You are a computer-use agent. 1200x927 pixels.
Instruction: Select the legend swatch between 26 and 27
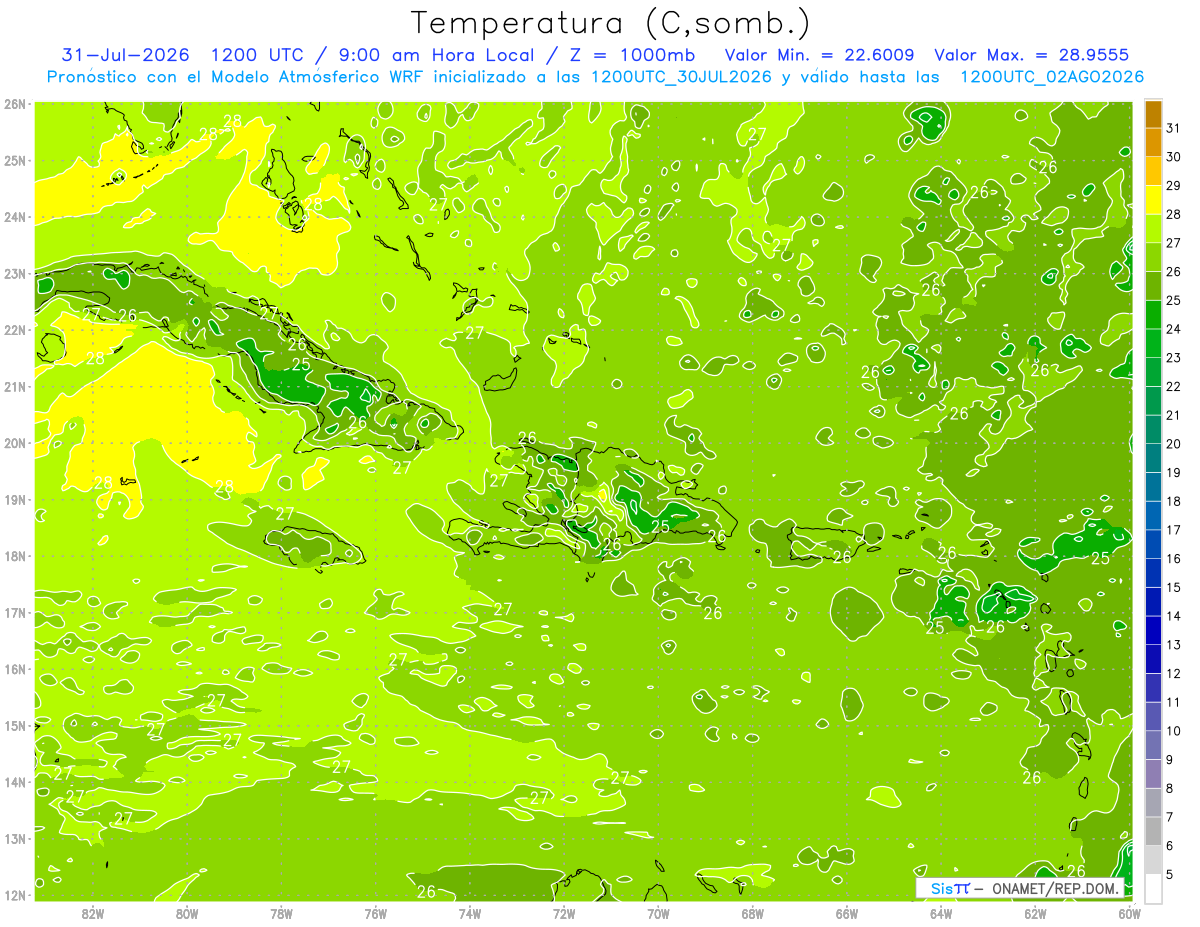point(1153,258)
